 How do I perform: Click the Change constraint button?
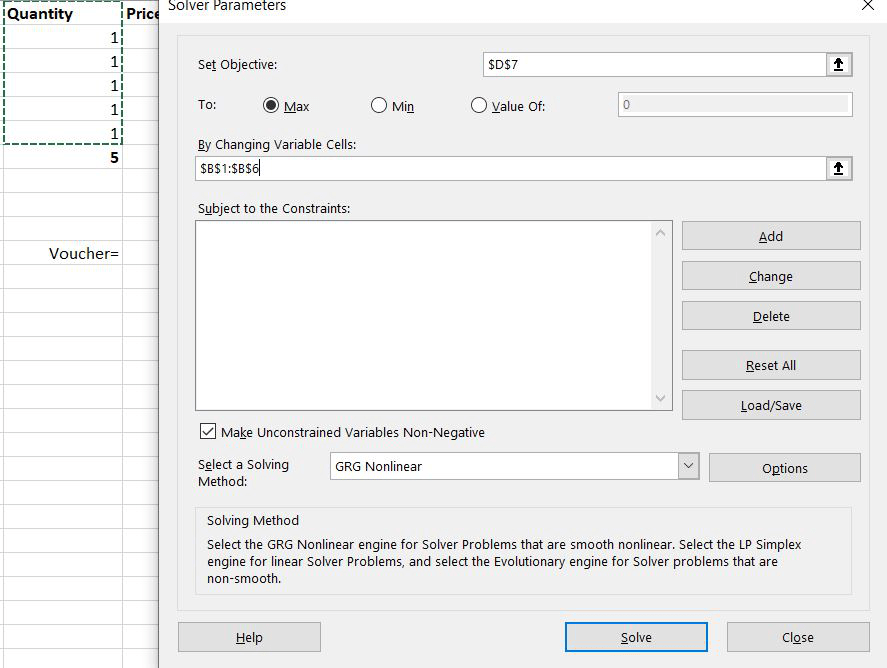pos(770,275)
